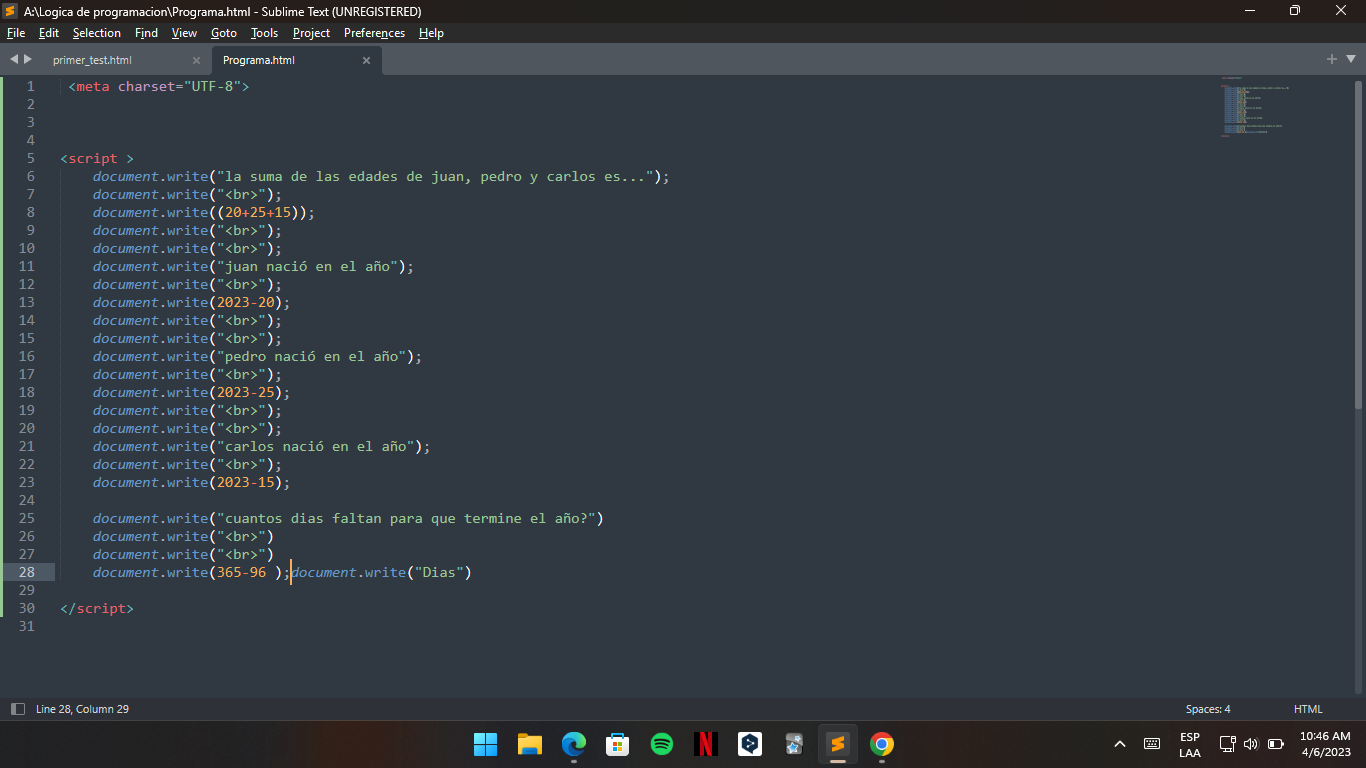Click Sublime Text taskbar icon
This screenshot has height=768, width=1366.
[838, 744]
